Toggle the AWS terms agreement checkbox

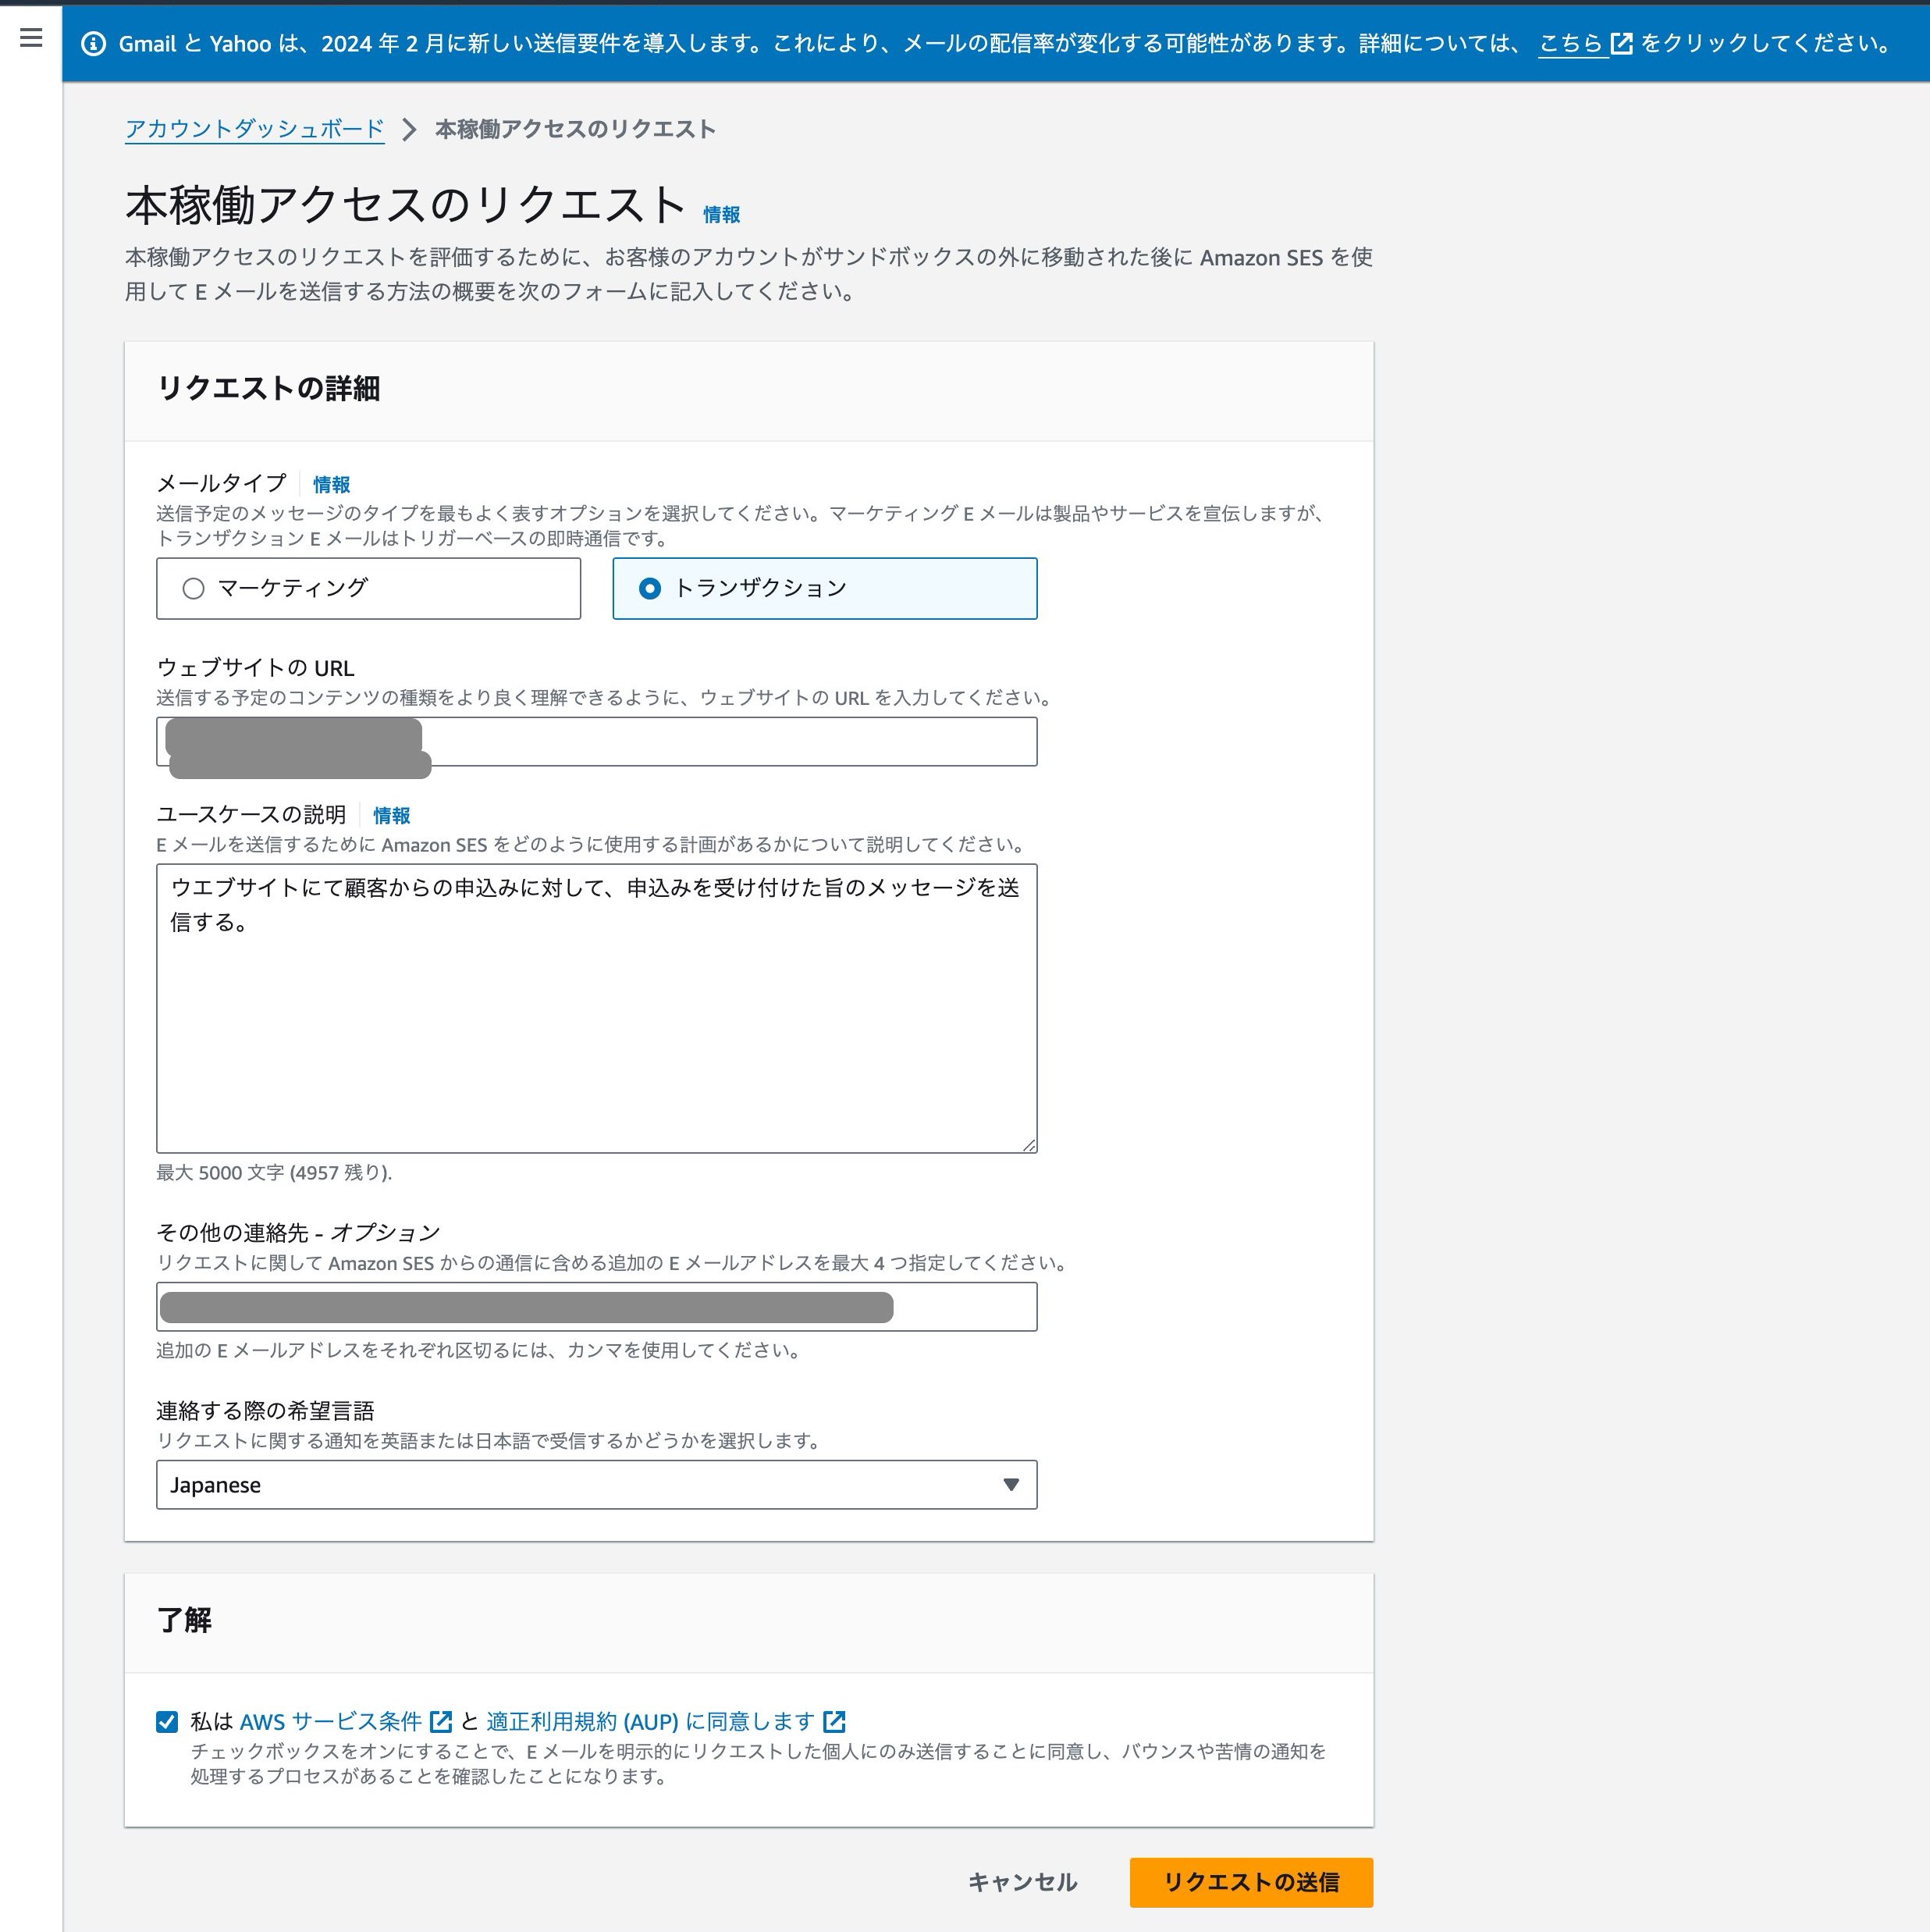click(x=167, y=1721)
